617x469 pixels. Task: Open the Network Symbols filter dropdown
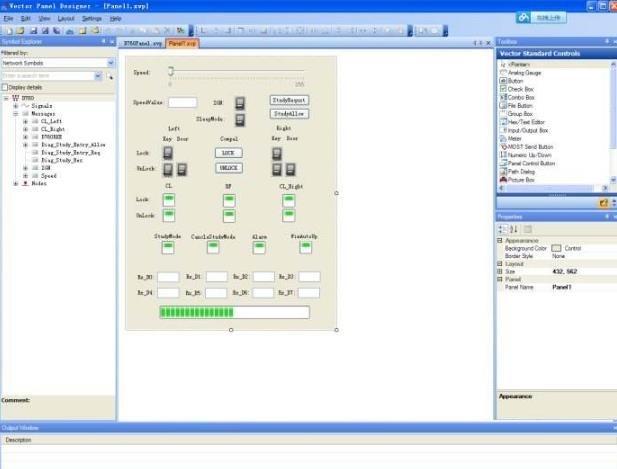coord(110,63)
